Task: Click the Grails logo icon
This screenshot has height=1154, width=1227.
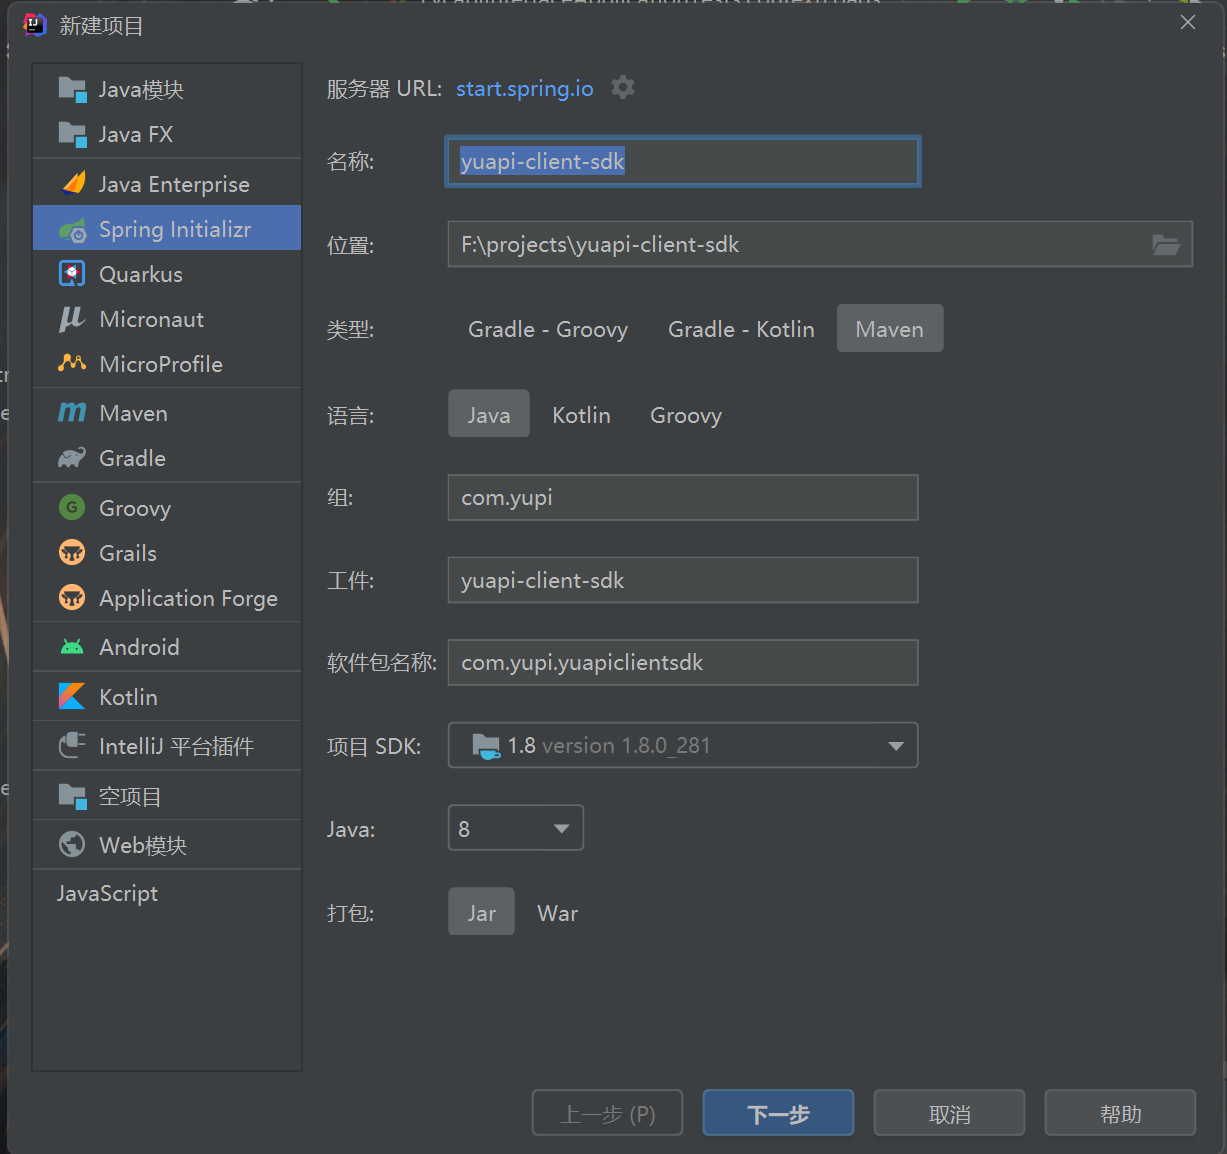Action: pos(72,553)
